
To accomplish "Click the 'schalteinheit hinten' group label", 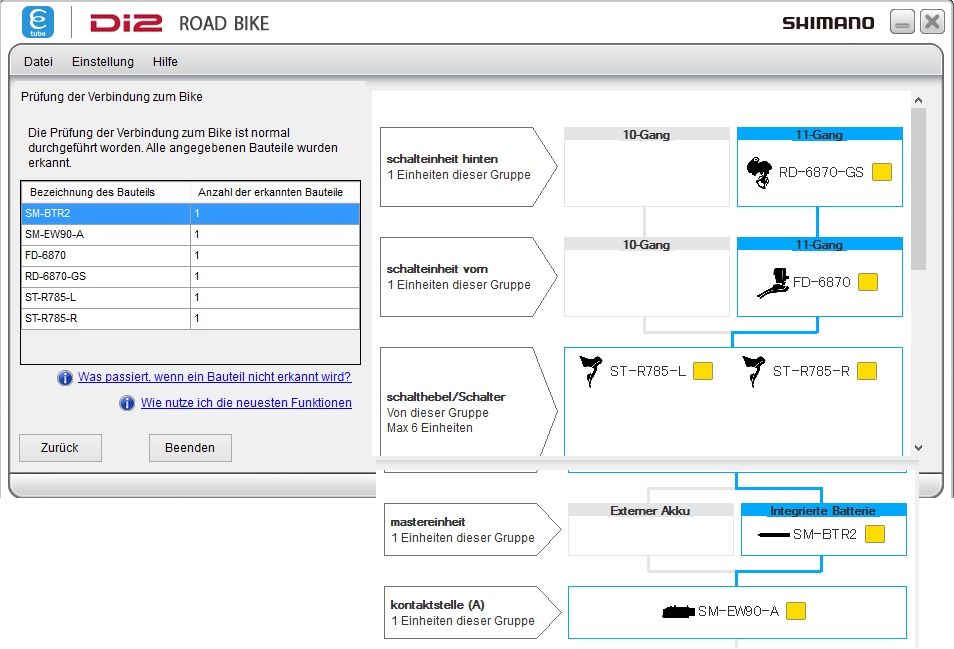I will pyautogui.click(x=468, y=167).
